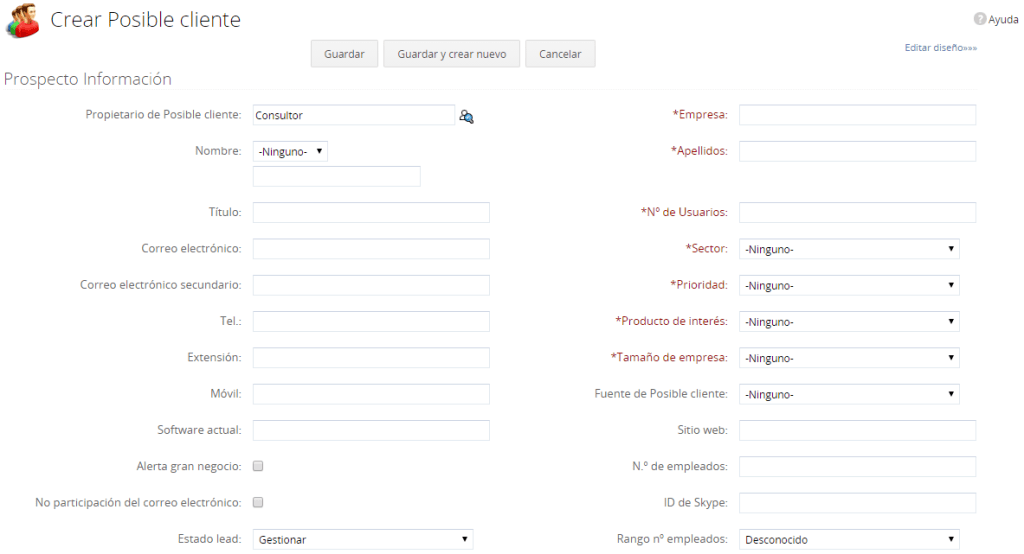Click the Tel. input field
This screenshot has height=554, width=1024.
tap(371, 321)
